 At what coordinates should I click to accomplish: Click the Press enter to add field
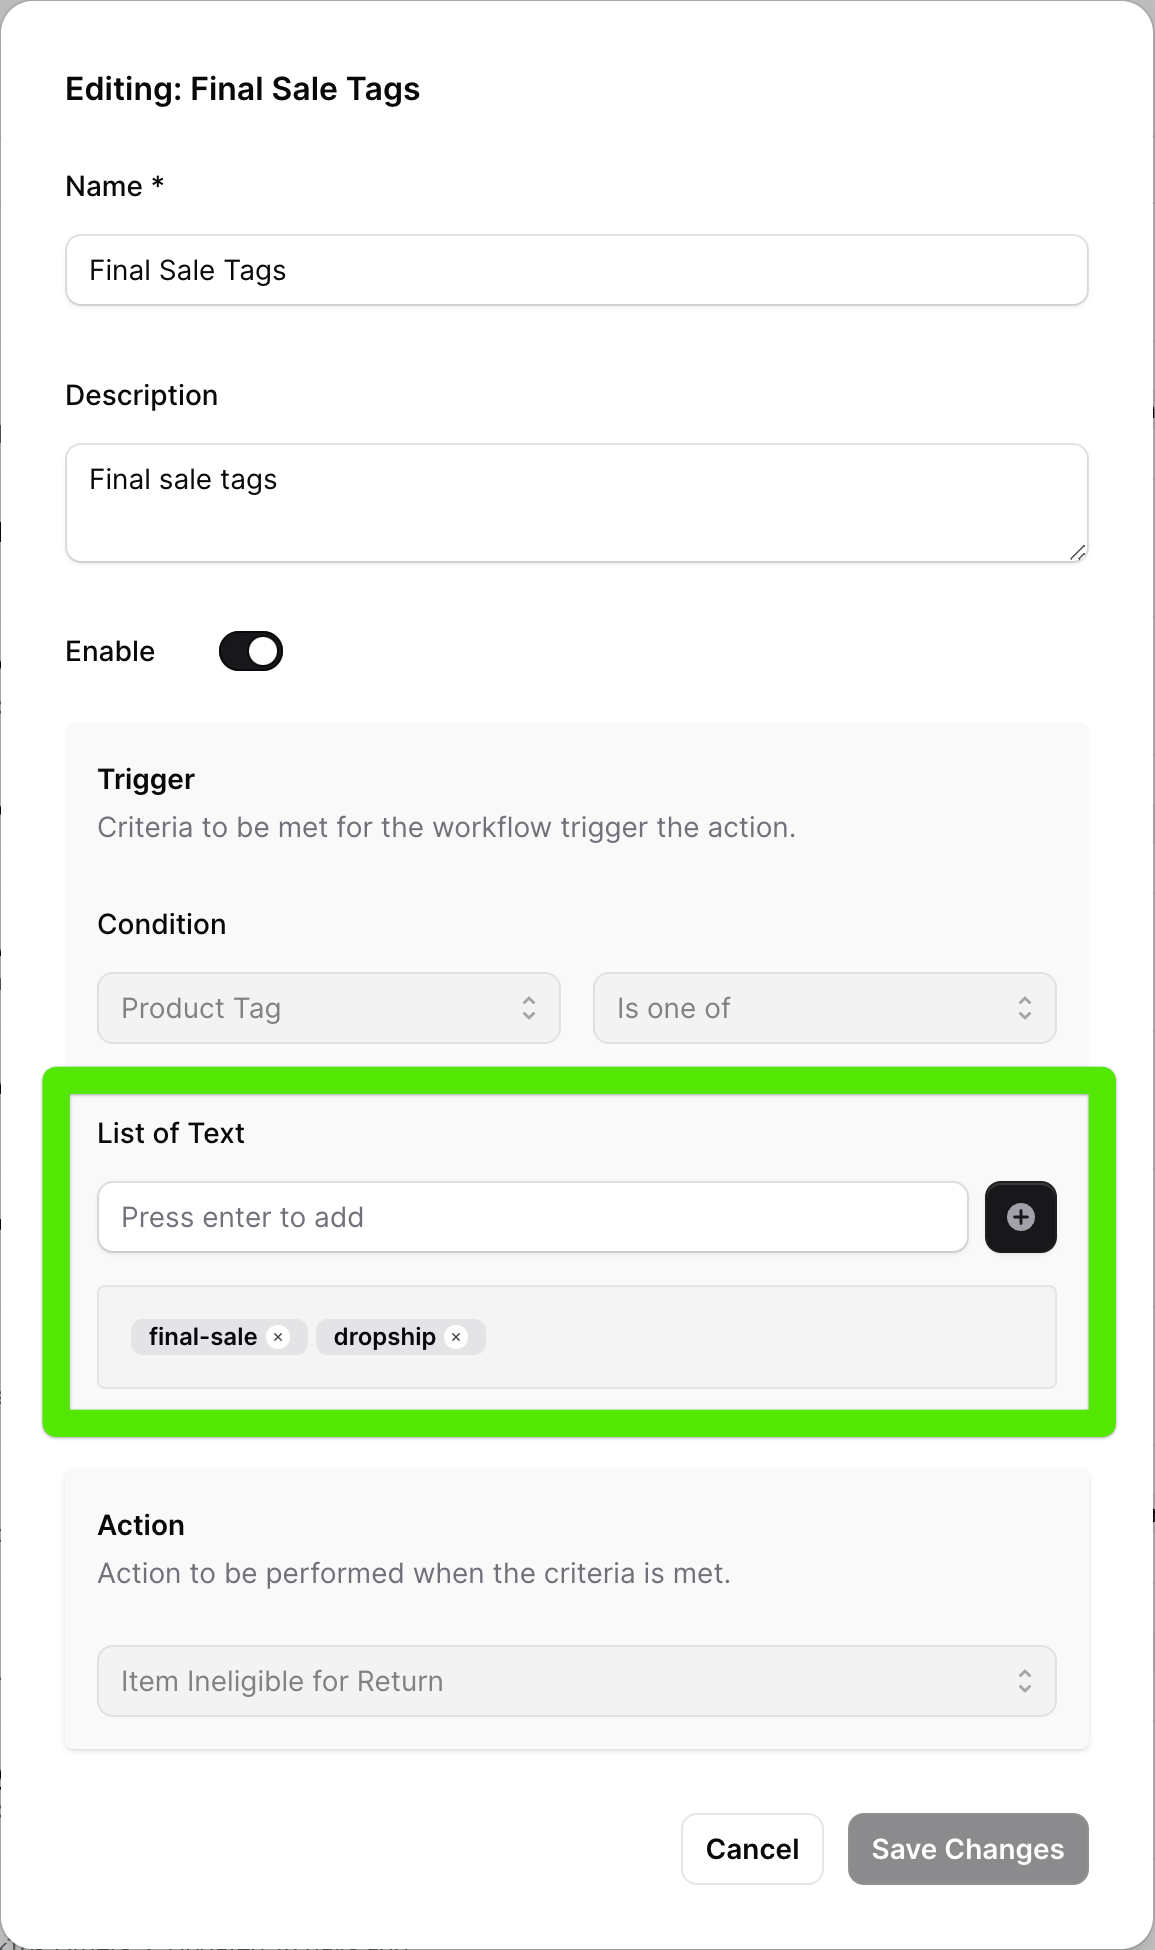pyautogui.click(x=533, y=1217)
